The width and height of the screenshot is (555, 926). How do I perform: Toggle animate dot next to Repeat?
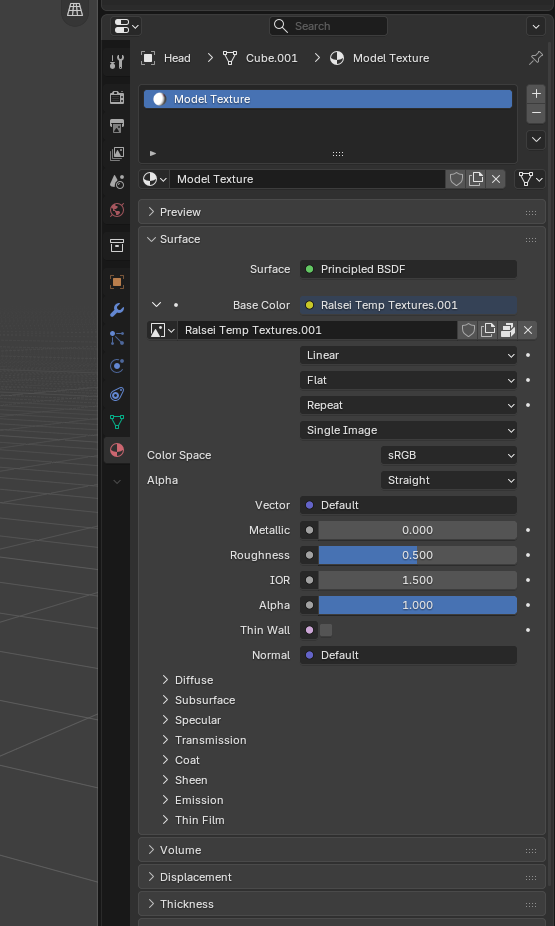click(x=528, y=405)
